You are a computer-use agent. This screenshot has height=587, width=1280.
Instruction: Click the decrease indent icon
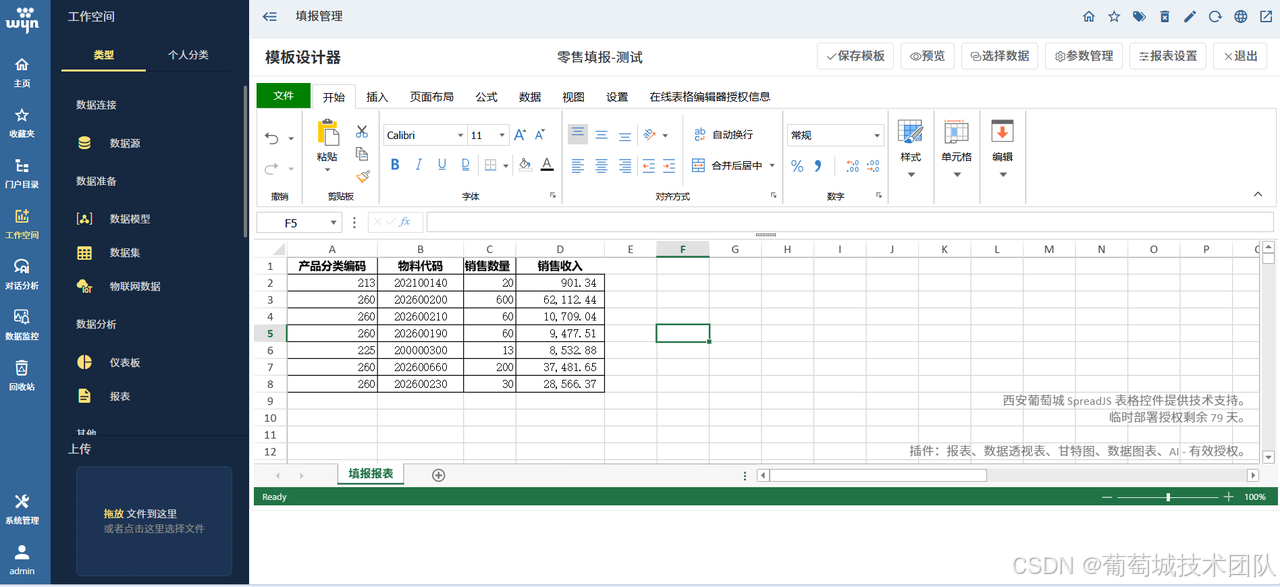pyautogui.click(x=649, y=166)
